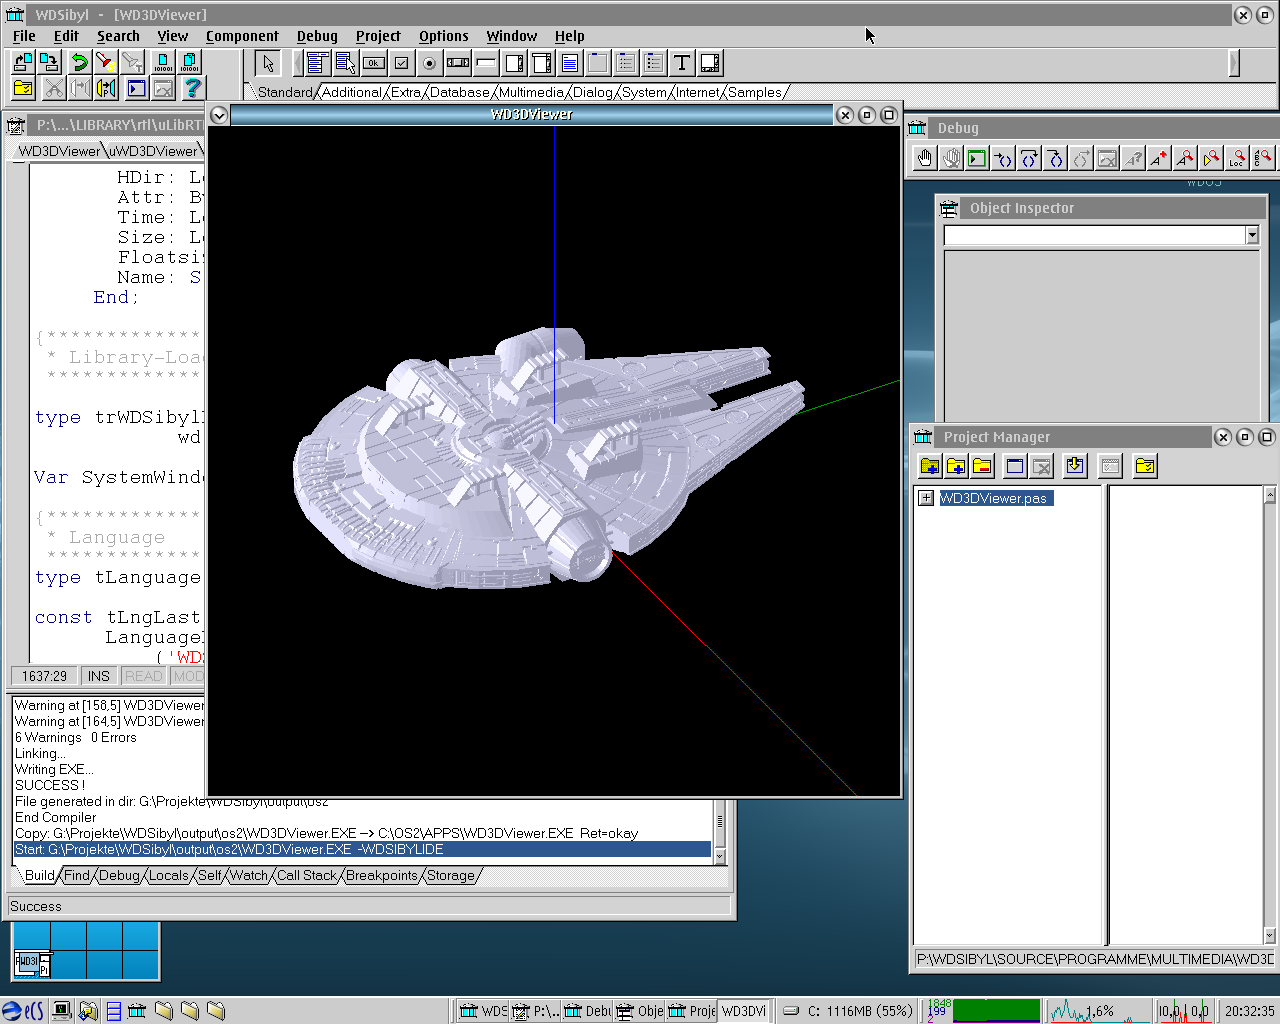Switch to Call Stack tab in output pane
The image size is (1280, 1024).
tap(307, 875)
